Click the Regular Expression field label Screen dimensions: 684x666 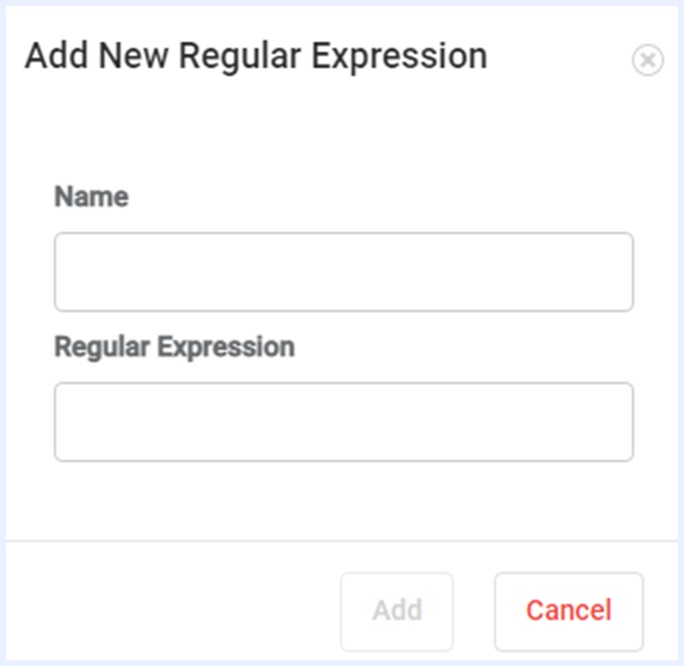point(174,346)
